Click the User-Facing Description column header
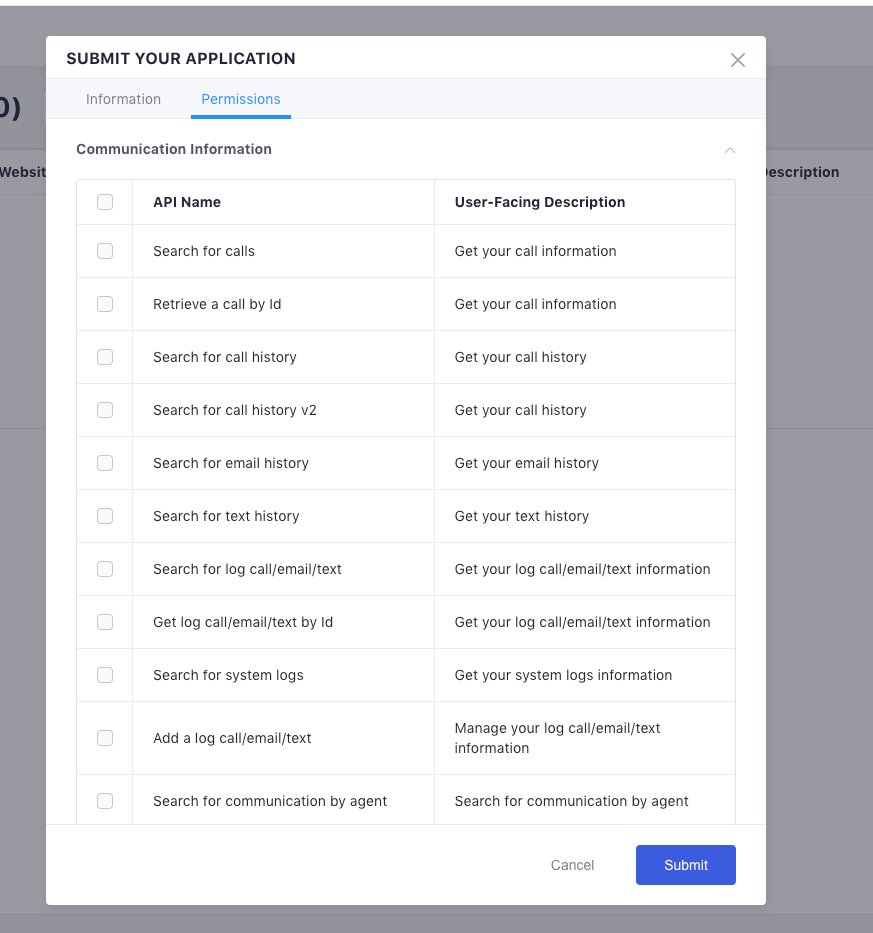873x933 pixels. pos(539,202)
